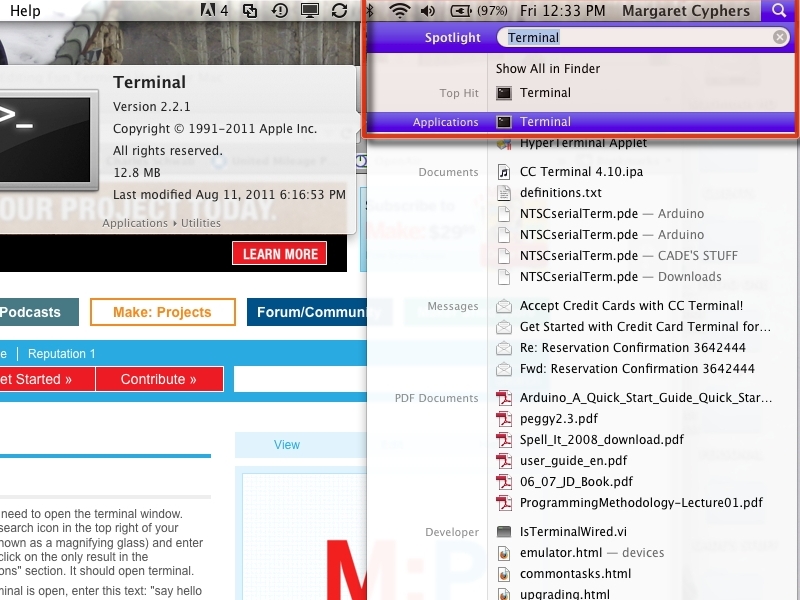800x600 pixels.
Task: Open message Re: Reservation Confirmation 3642444
Action: point(633,347)
